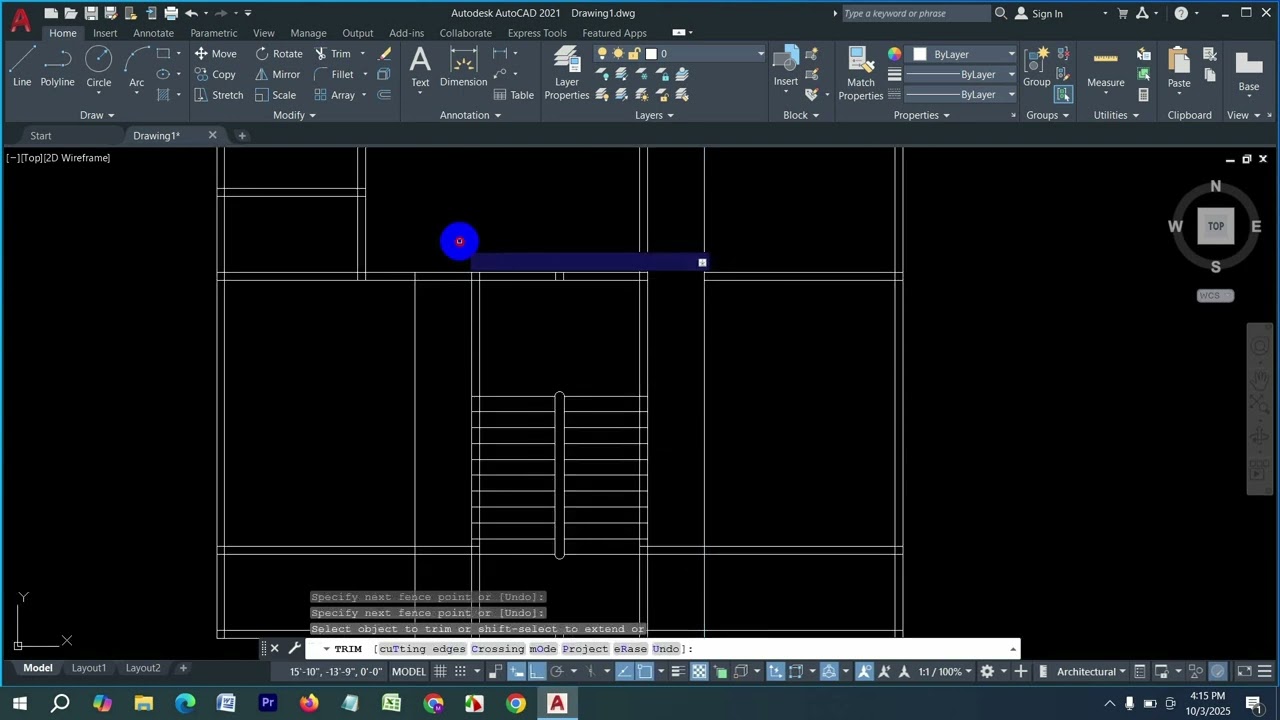Switch to Layout1 tab
The width and height of the screenshot is (1280, 720).
click(88, 668)
